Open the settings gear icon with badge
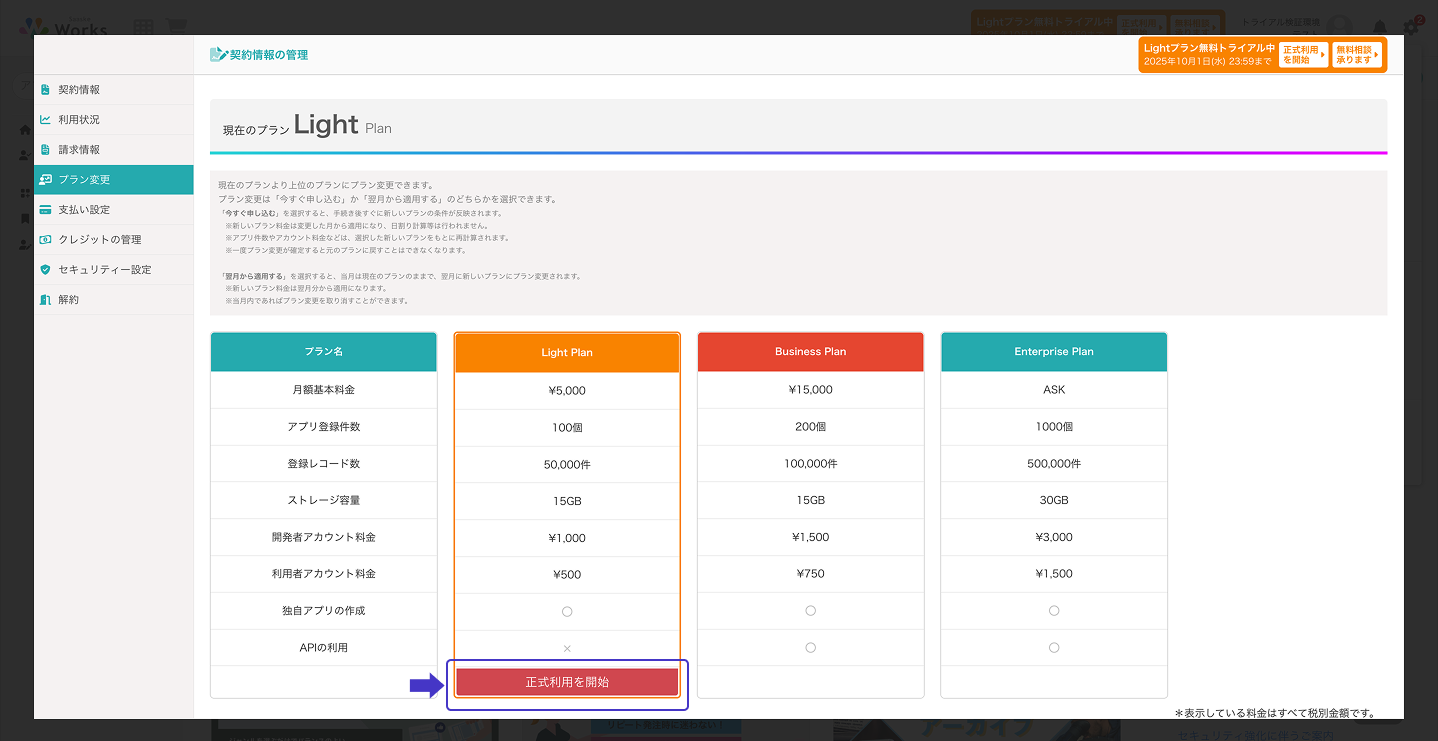The image size is (1438, 741). (x=1412, y=27)
